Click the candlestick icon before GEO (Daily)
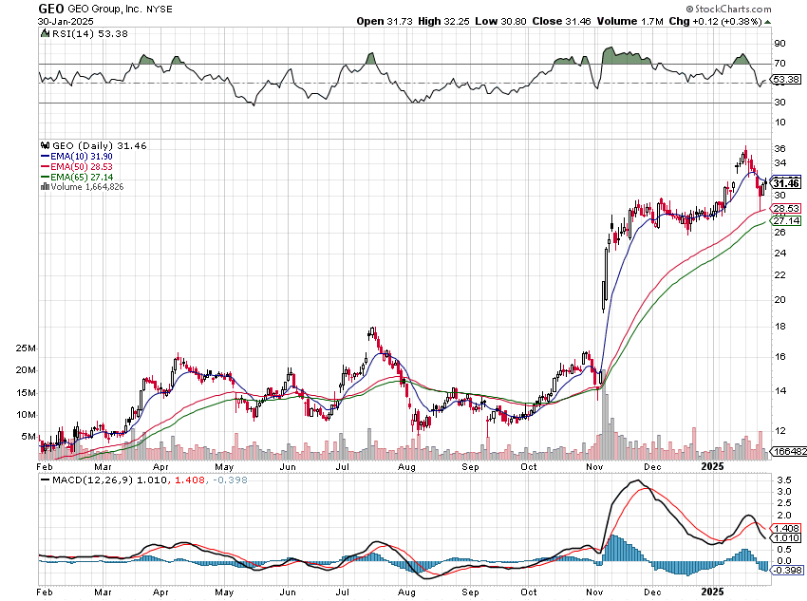This screenshot has width=807, height=601. click(x=45, y=146)
